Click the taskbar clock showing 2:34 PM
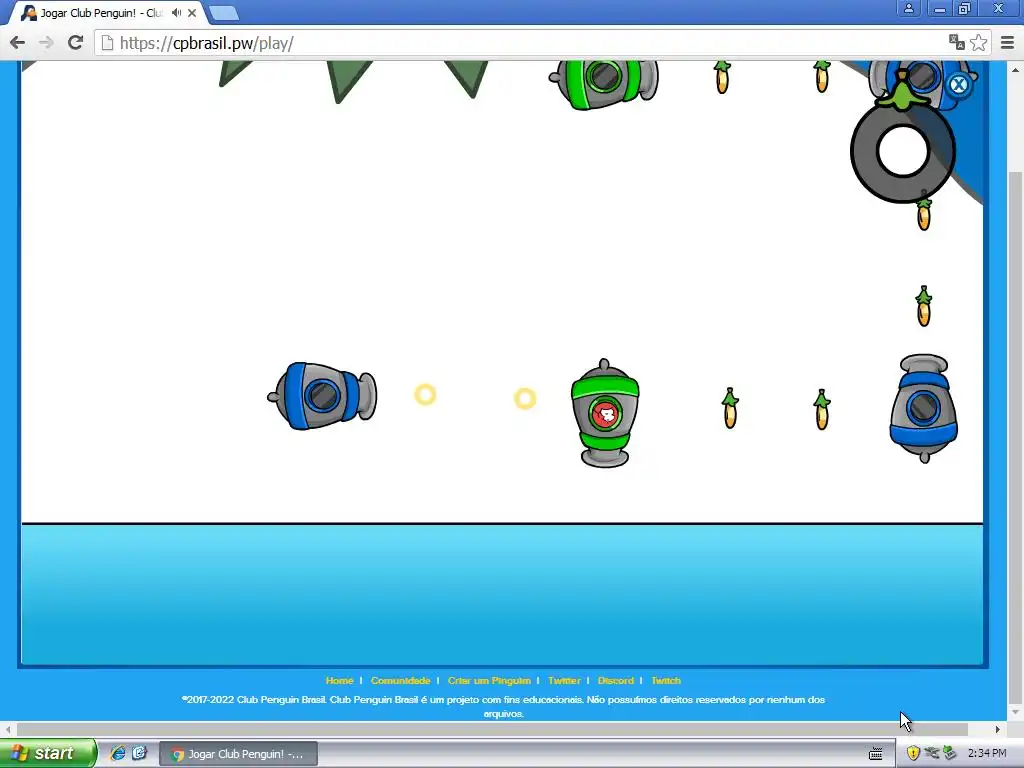The width and height of the screenshot is (1024, 768). (987, 753)
